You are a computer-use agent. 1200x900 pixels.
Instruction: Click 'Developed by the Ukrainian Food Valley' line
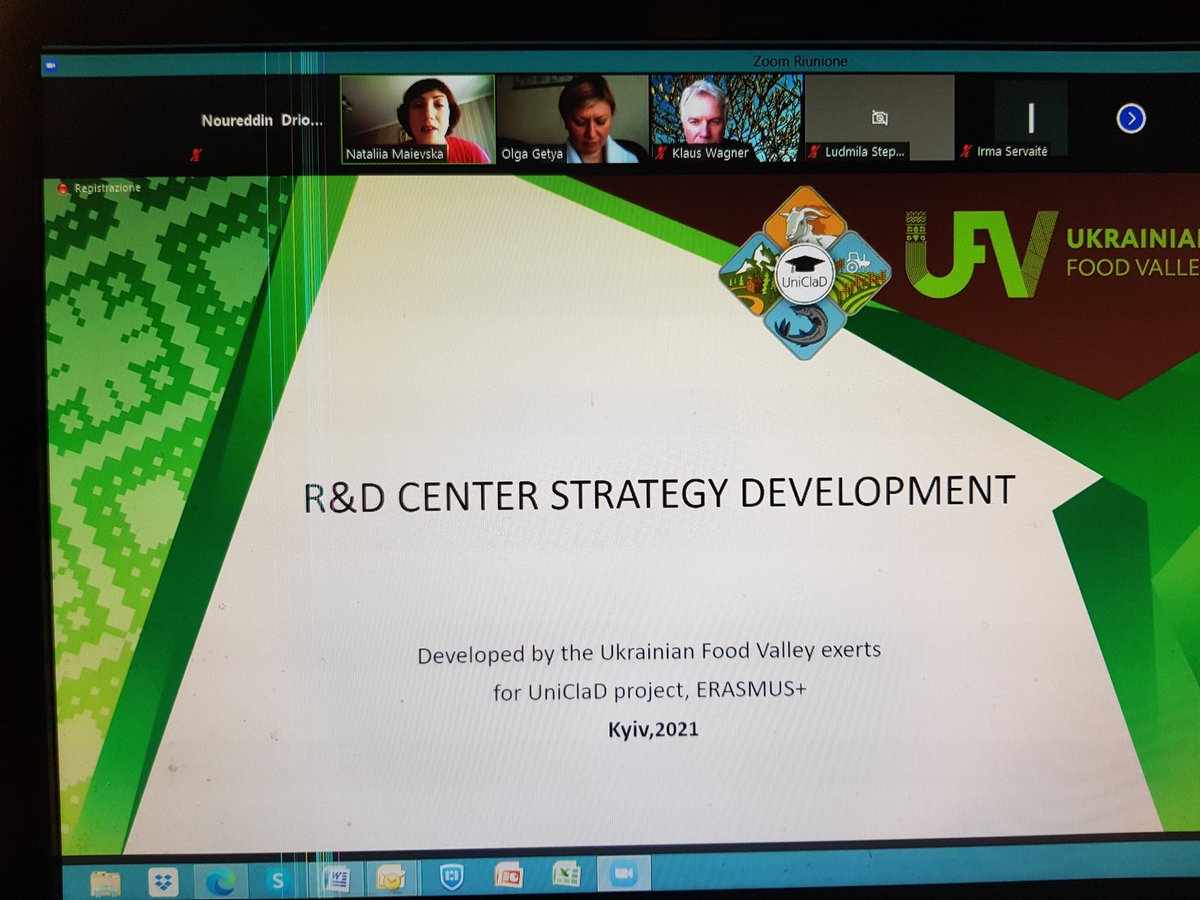click(x=650, y=653)
